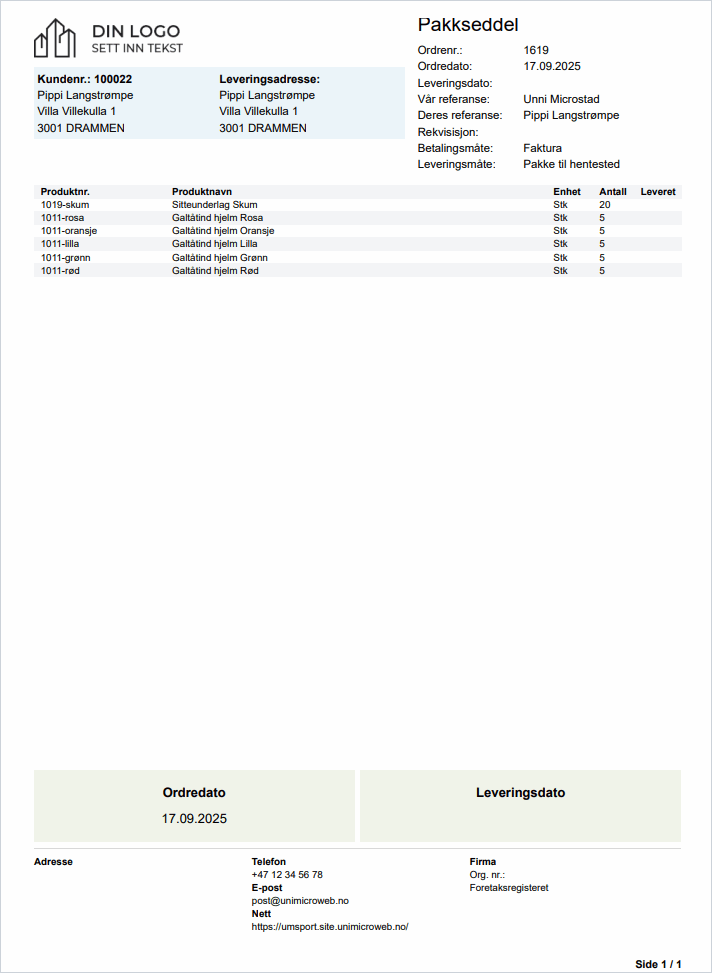Click the phone number +47 12 34 56 78

pyautogui.click(x=287, y=874)
